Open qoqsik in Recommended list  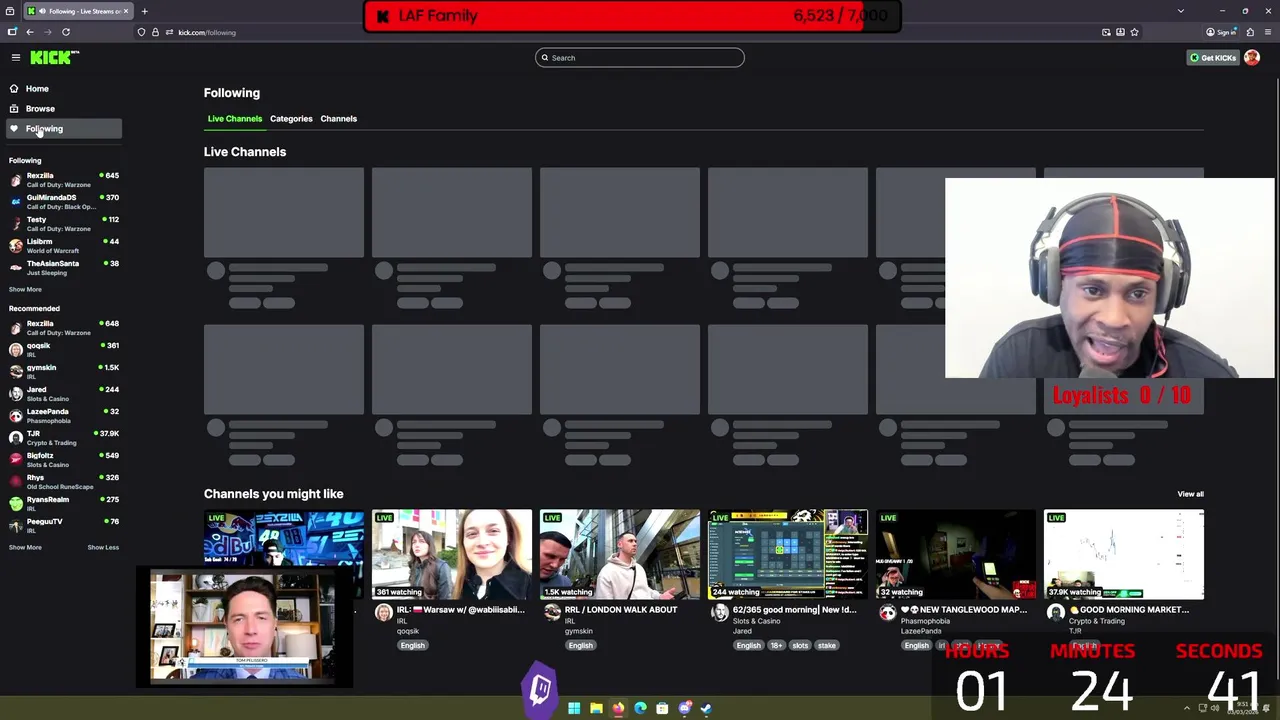64,350
